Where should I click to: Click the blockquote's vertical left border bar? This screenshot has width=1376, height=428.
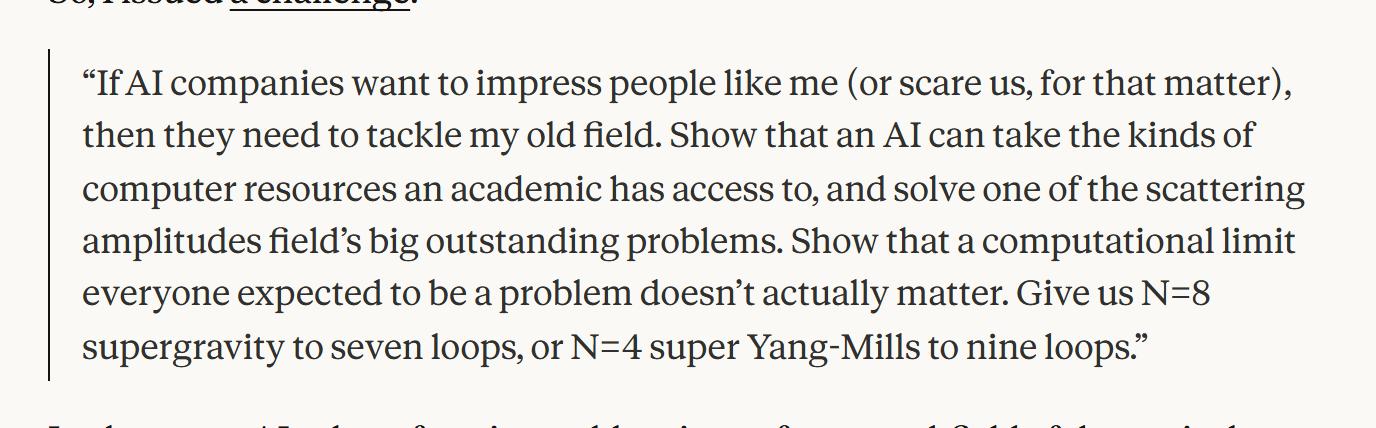click(x=49, y=215)
